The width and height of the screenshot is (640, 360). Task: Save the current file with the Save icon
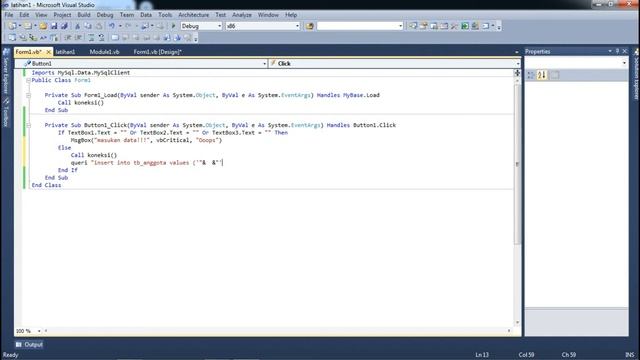(x=54, y=26)
